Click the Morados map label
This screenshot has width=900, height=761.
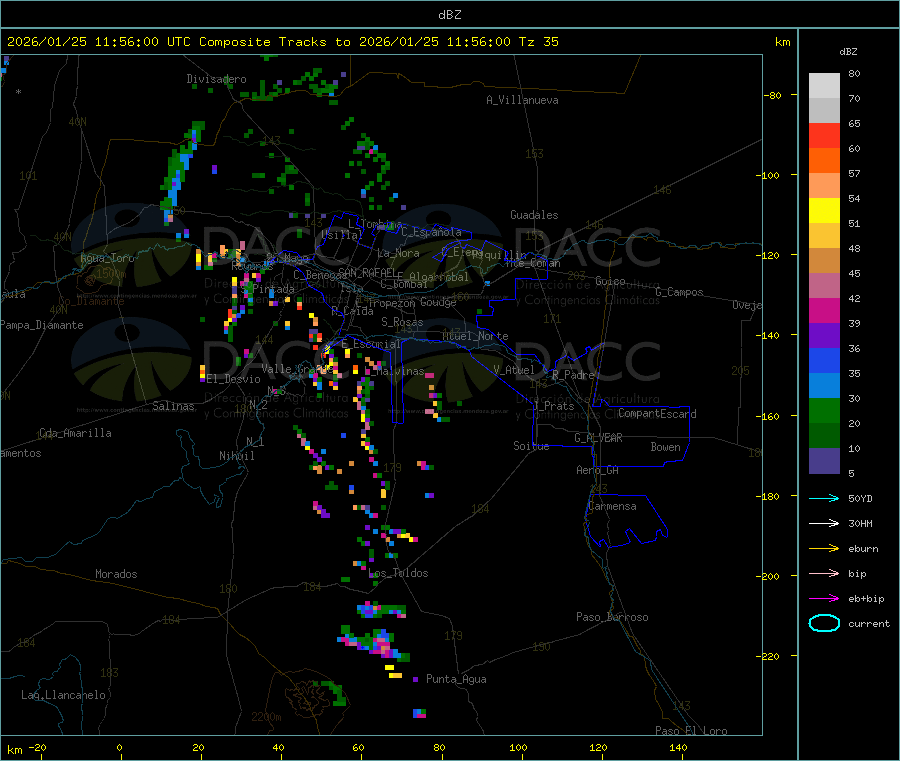116,574
